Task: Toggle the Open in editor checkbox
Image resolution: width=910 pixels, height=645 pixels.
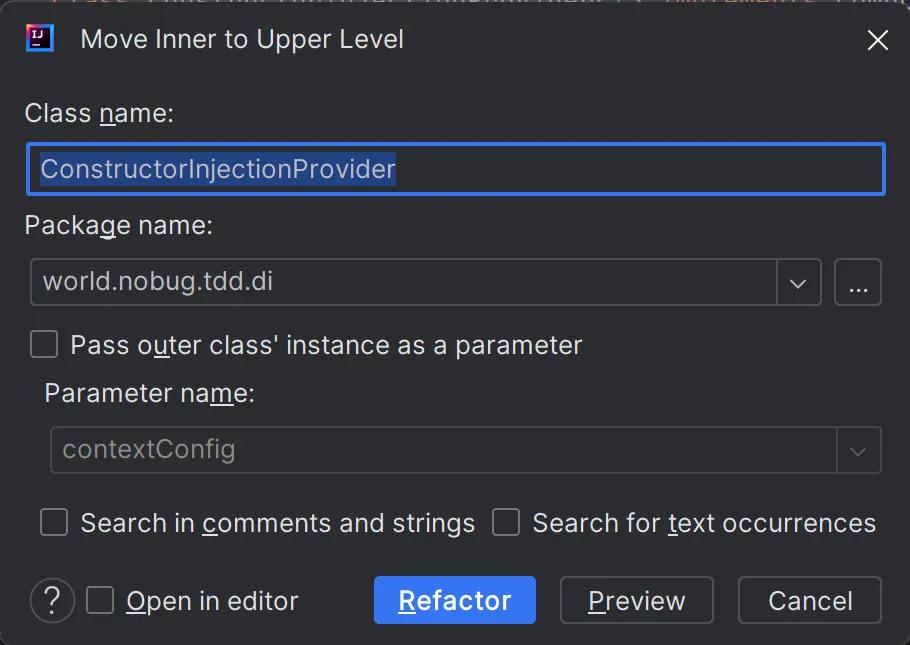Action: [100, 600]
